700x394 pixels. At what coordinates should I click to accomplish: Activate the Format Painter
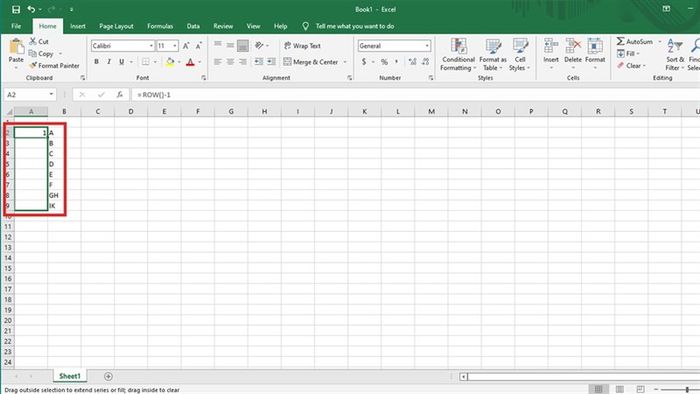[54, 66]
